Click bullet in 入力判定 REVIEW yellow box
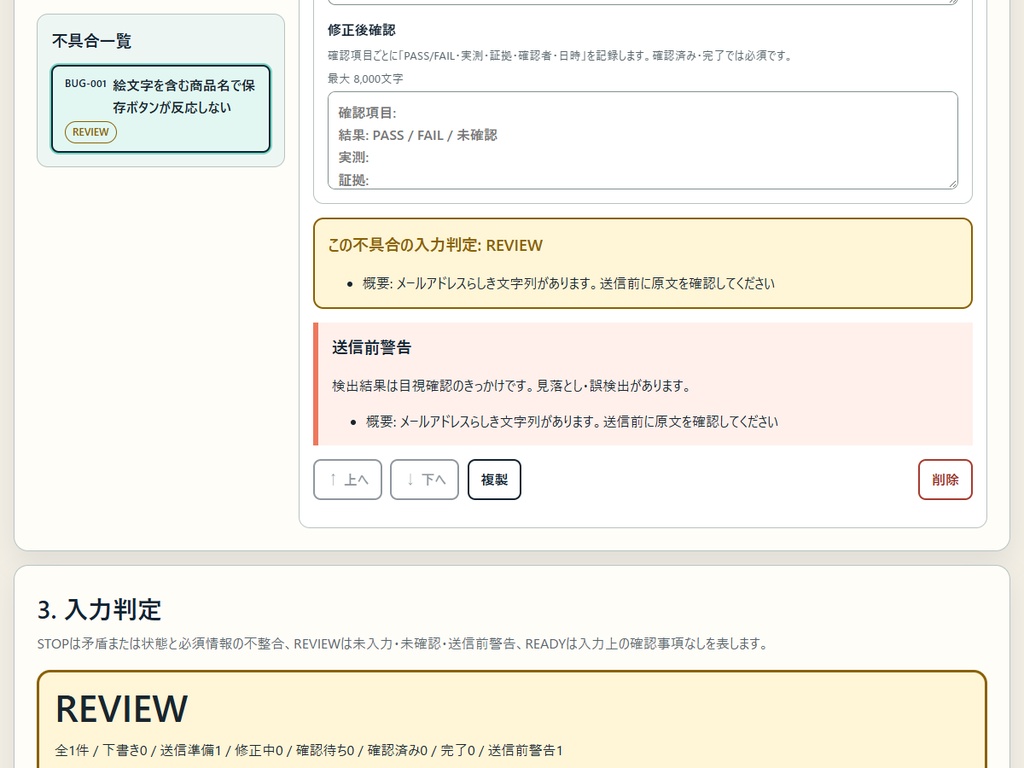The width and height of the screenshot is (1024, 768). [568, 283]
